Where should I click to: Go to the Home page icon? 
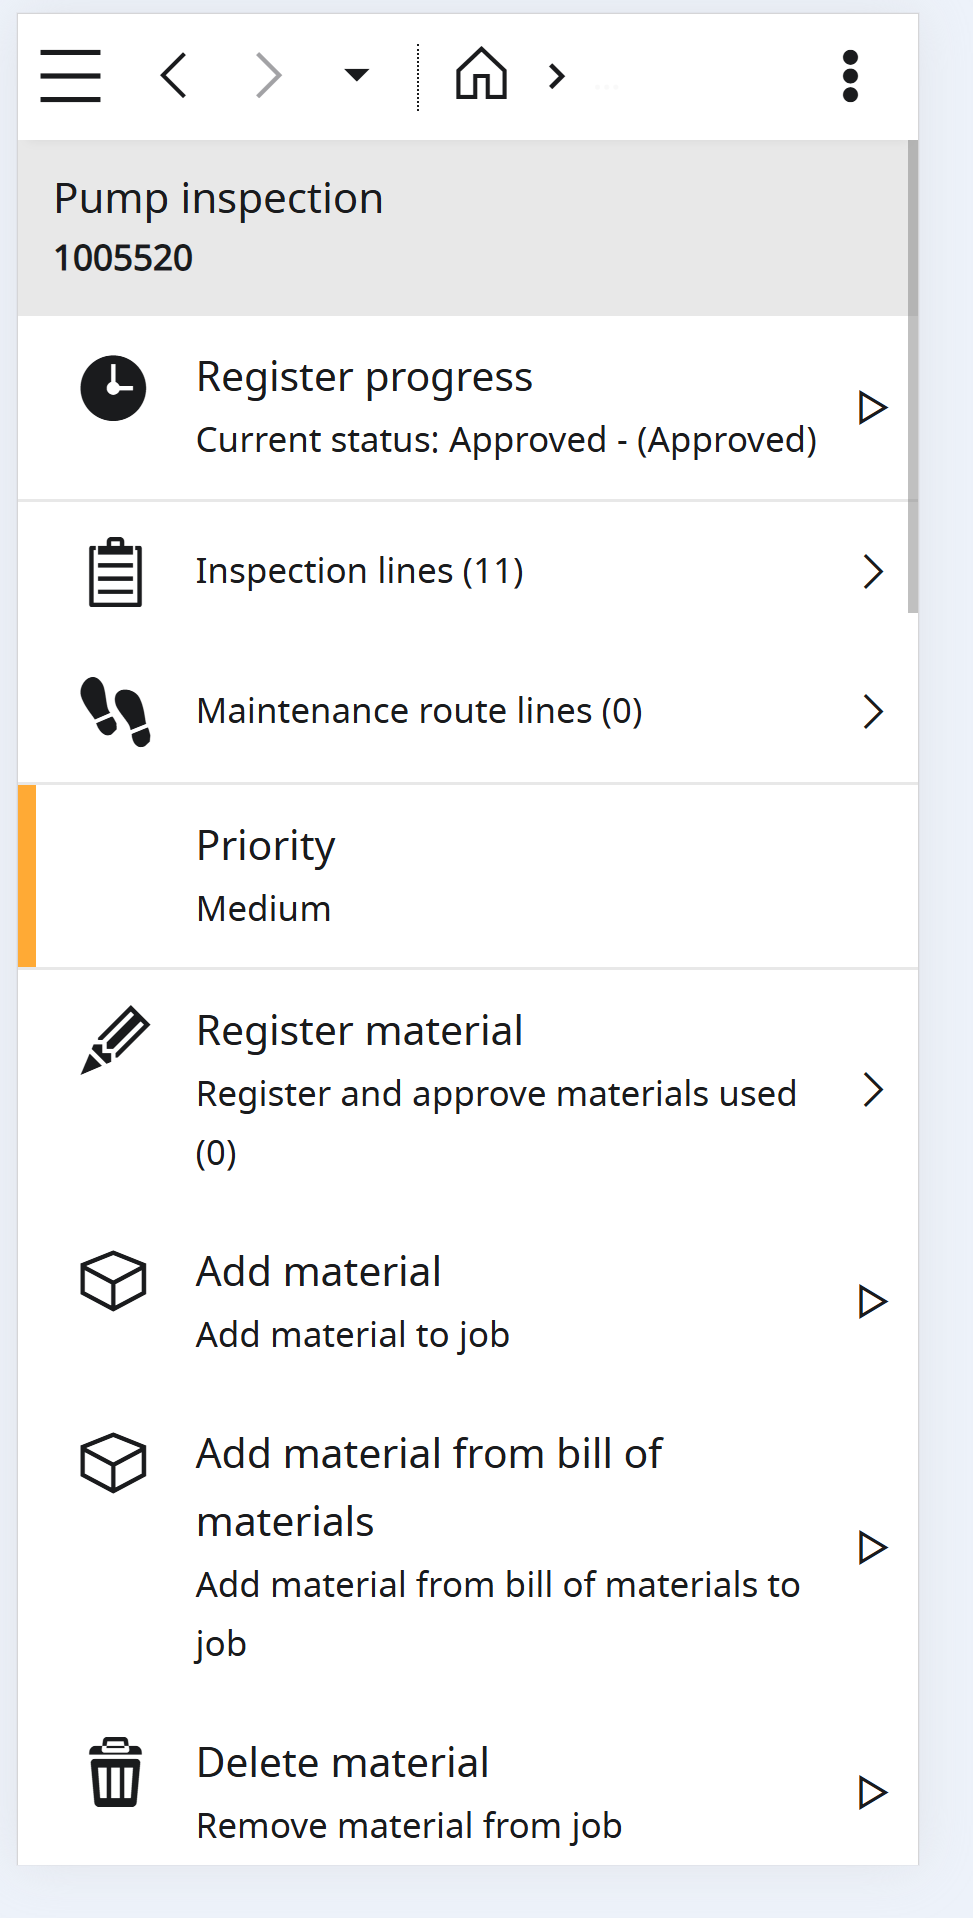pyautogui.click(x=481, y=75)
